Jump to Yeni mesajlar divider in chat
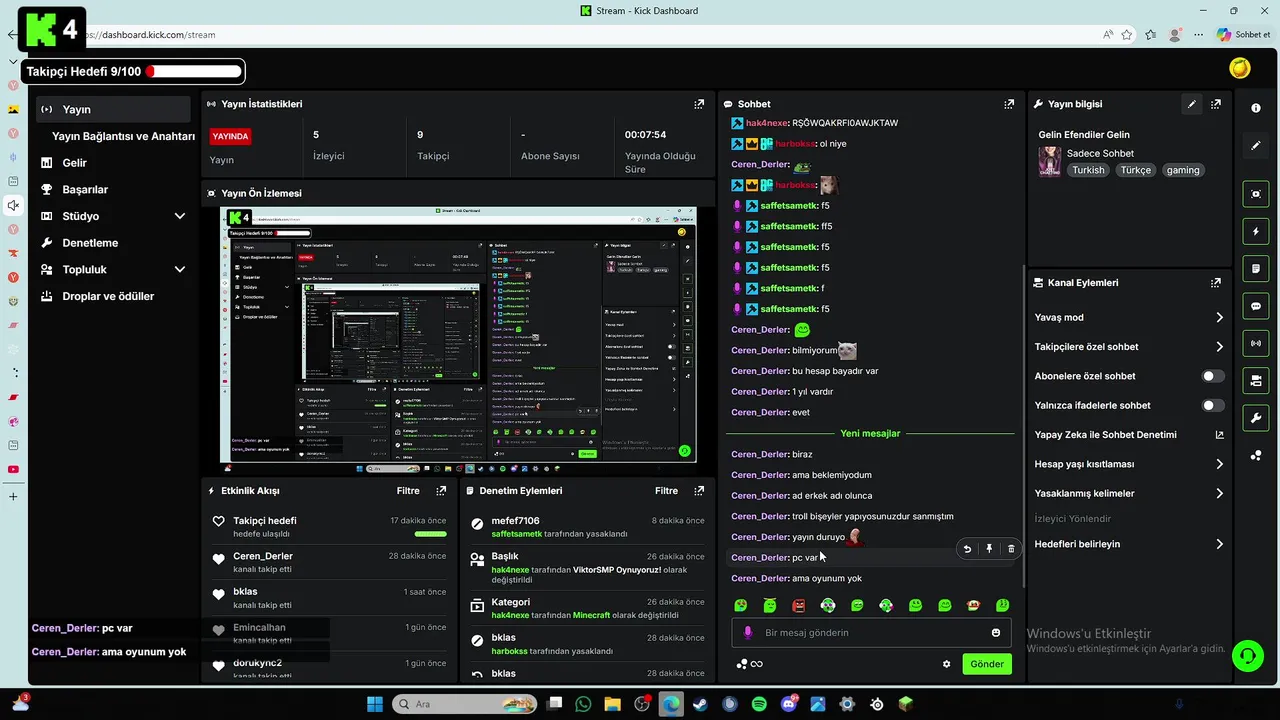Viewport: 1280px width, 720px height. coord(870,433)
